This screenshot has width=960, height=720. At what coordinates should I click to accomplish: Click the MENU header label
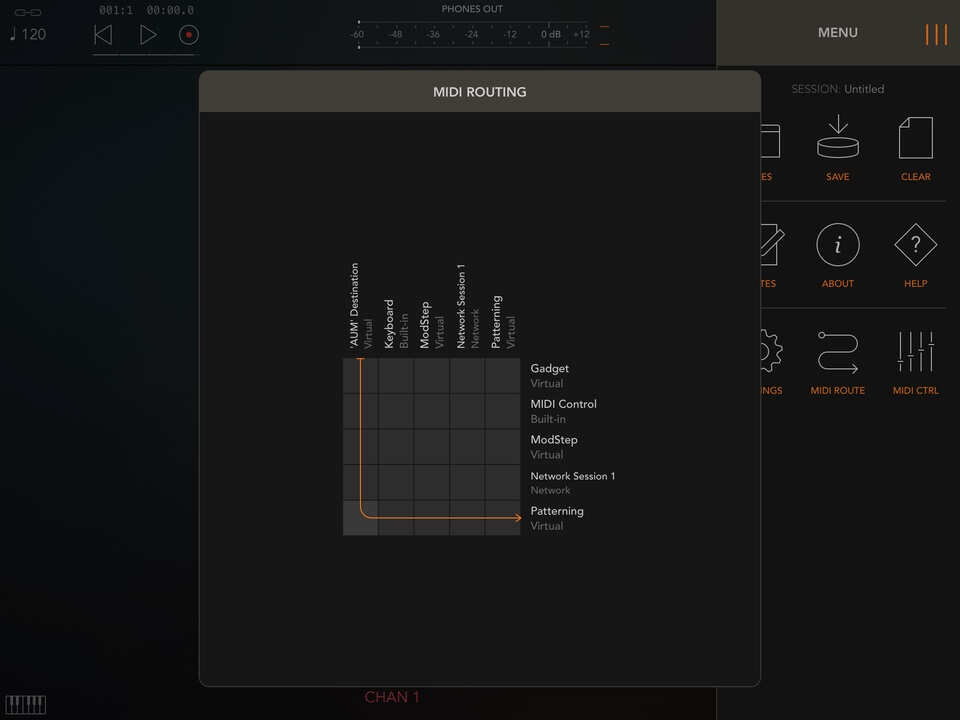tap(838, 32)
